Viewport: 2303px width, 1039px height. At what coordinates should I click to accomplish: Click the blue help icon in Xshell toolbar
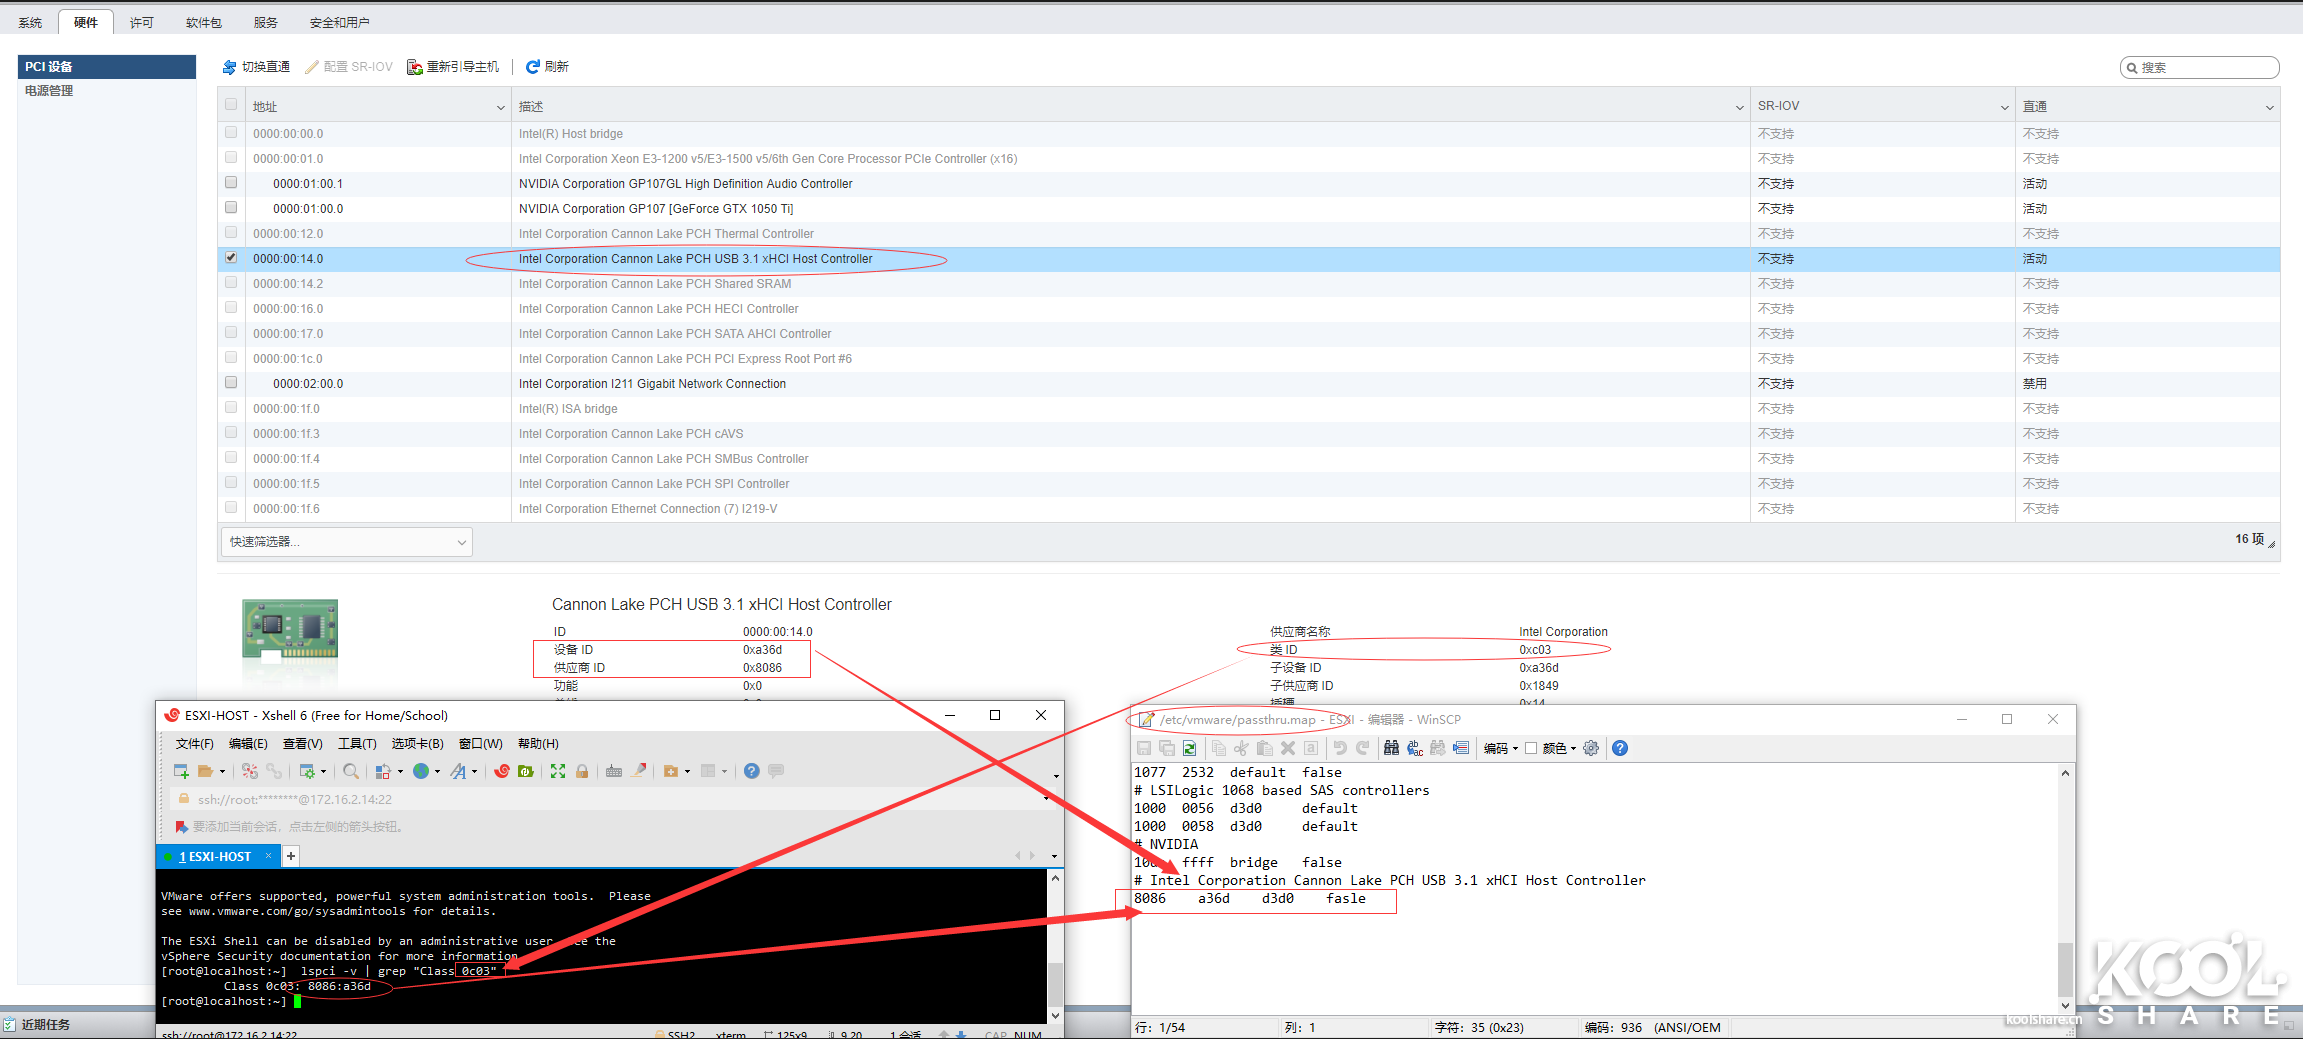[x=751, y=771]
